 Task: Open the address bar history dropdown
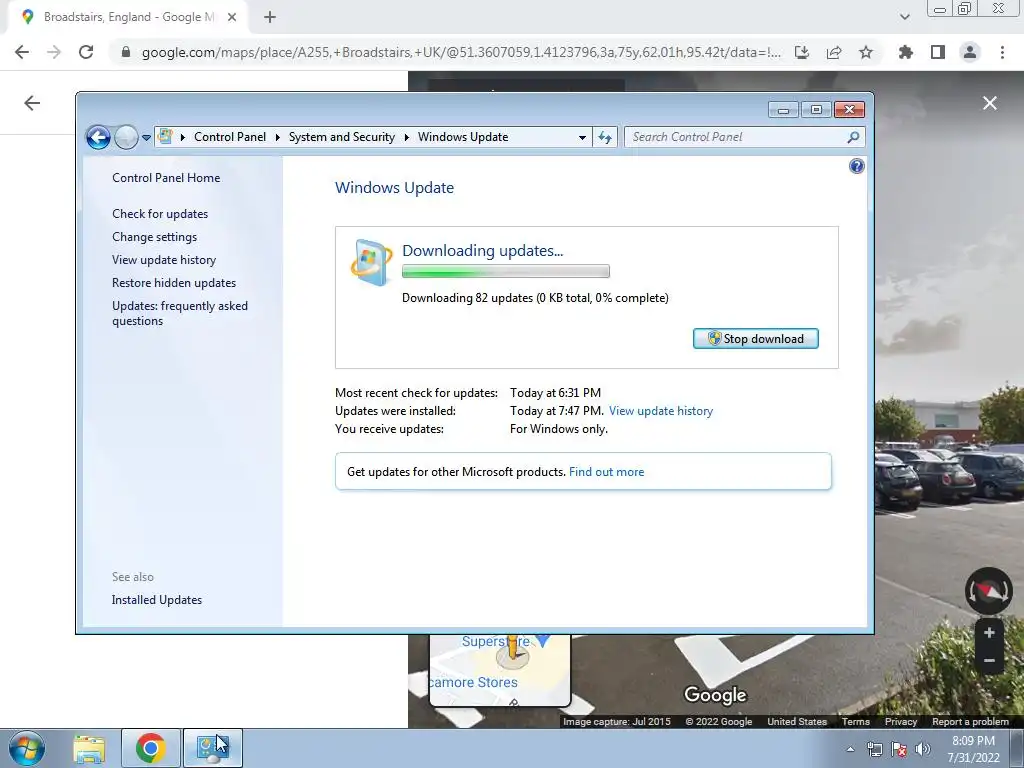point(582,137)
